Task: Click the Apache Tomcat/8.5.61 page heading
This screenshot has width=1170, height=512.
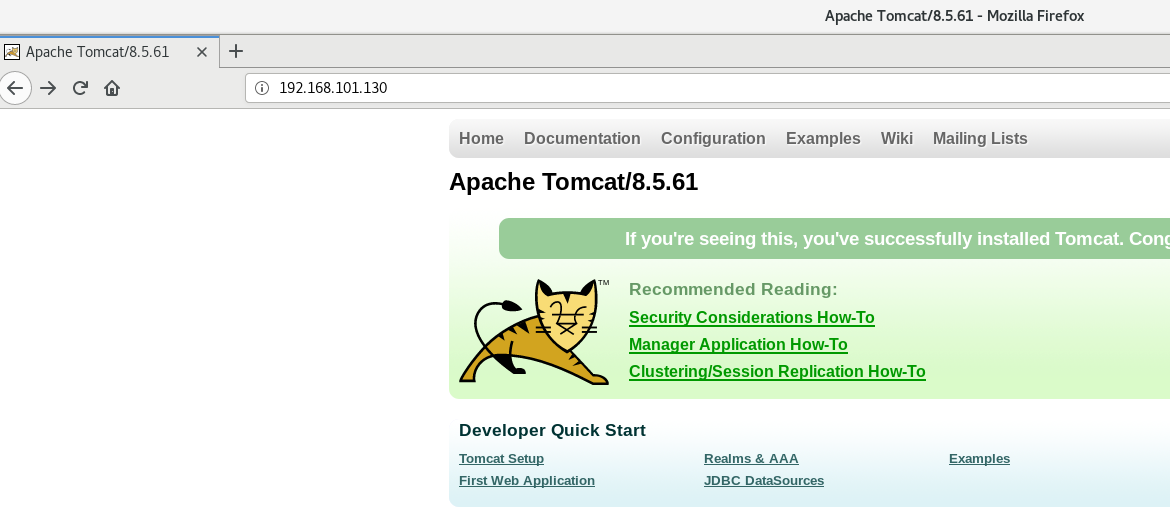Action: [573, 182]
